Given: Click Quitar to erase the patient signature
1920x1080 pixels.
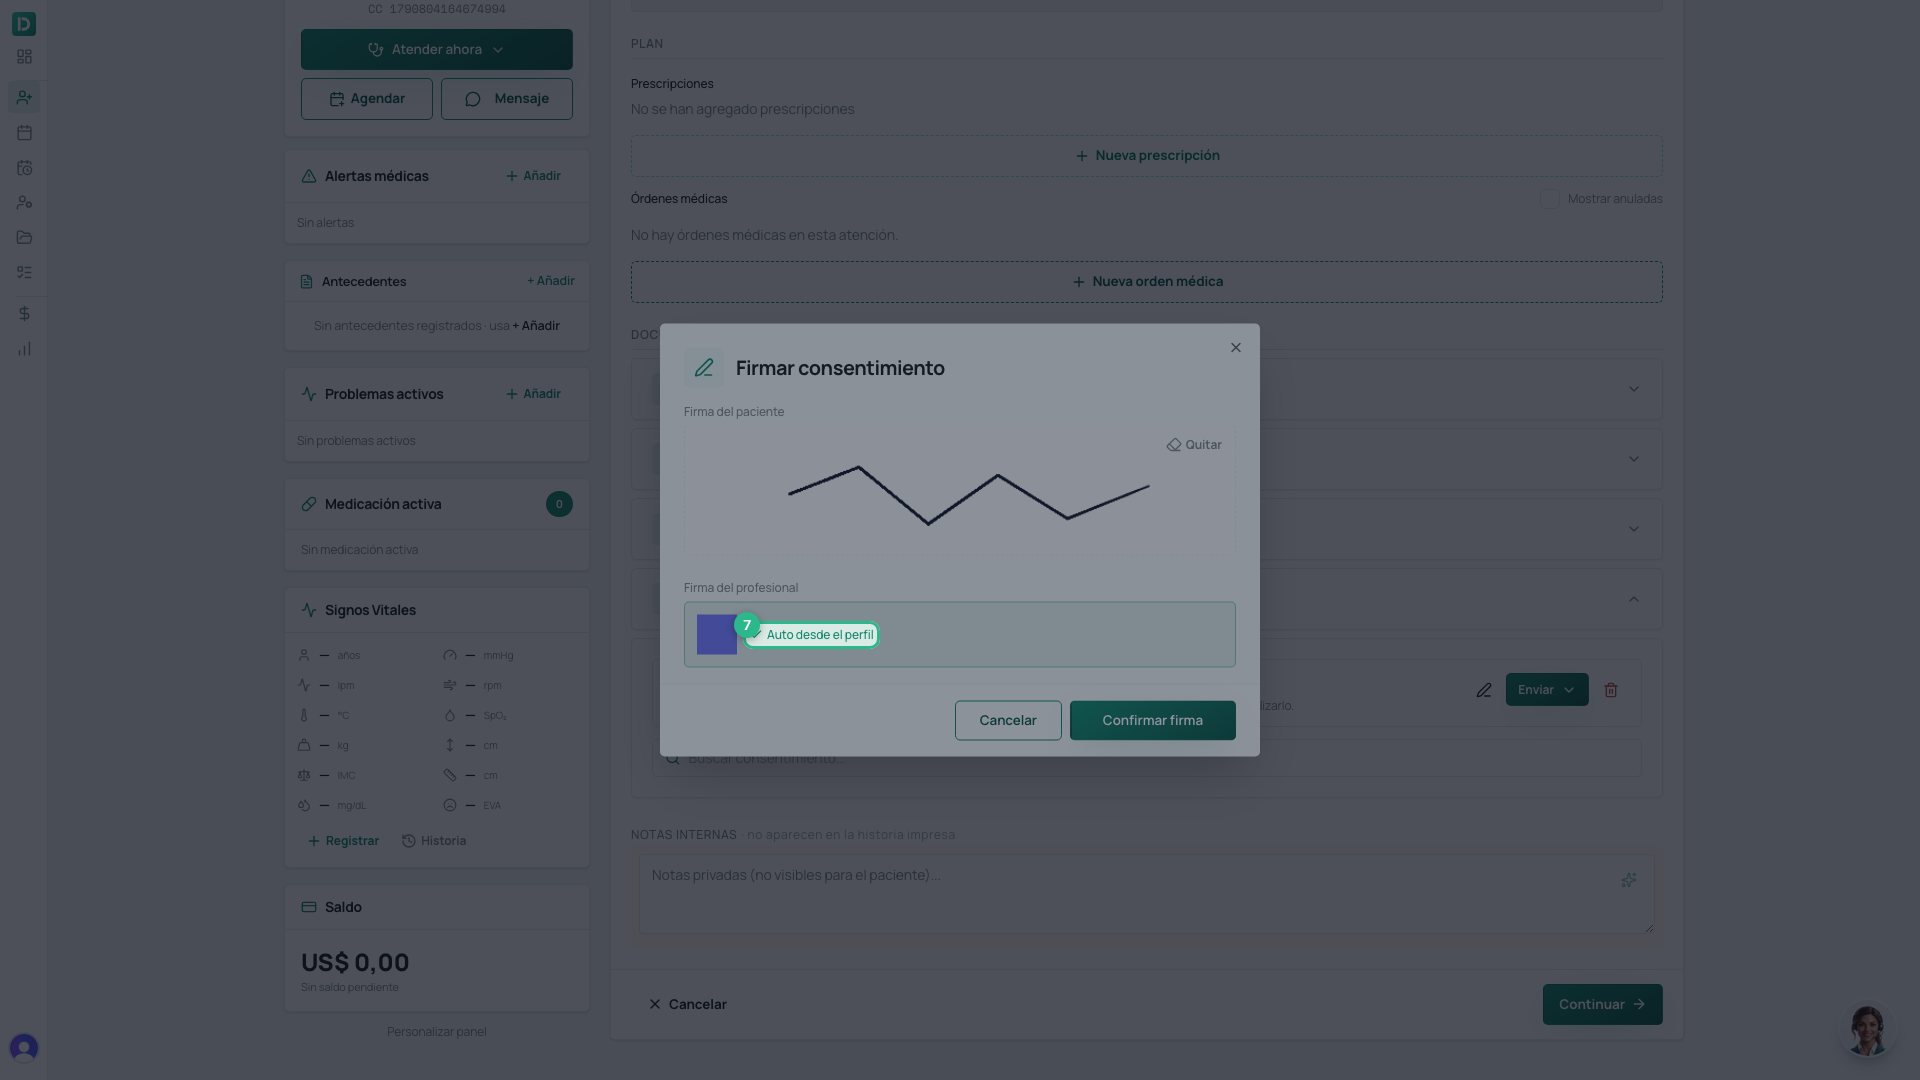Looking at the screenshot, I should (x=1194, y=445).
